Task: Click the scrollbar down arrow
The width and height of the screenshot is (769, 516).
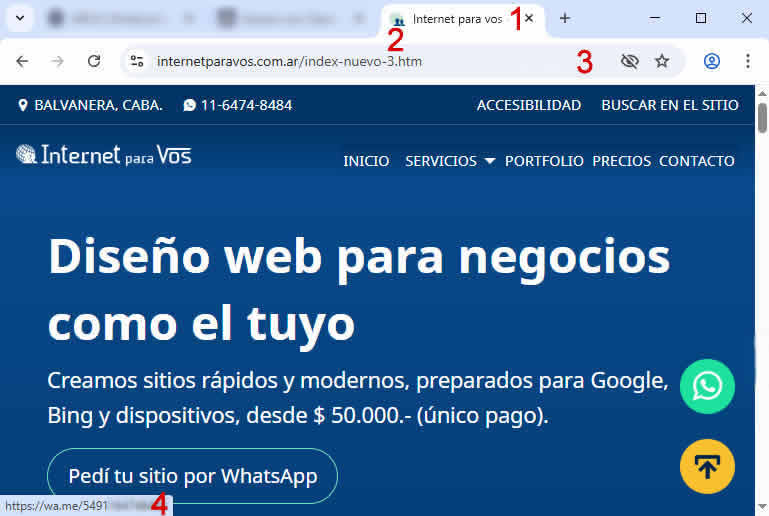Action: [x=762, y=506]
